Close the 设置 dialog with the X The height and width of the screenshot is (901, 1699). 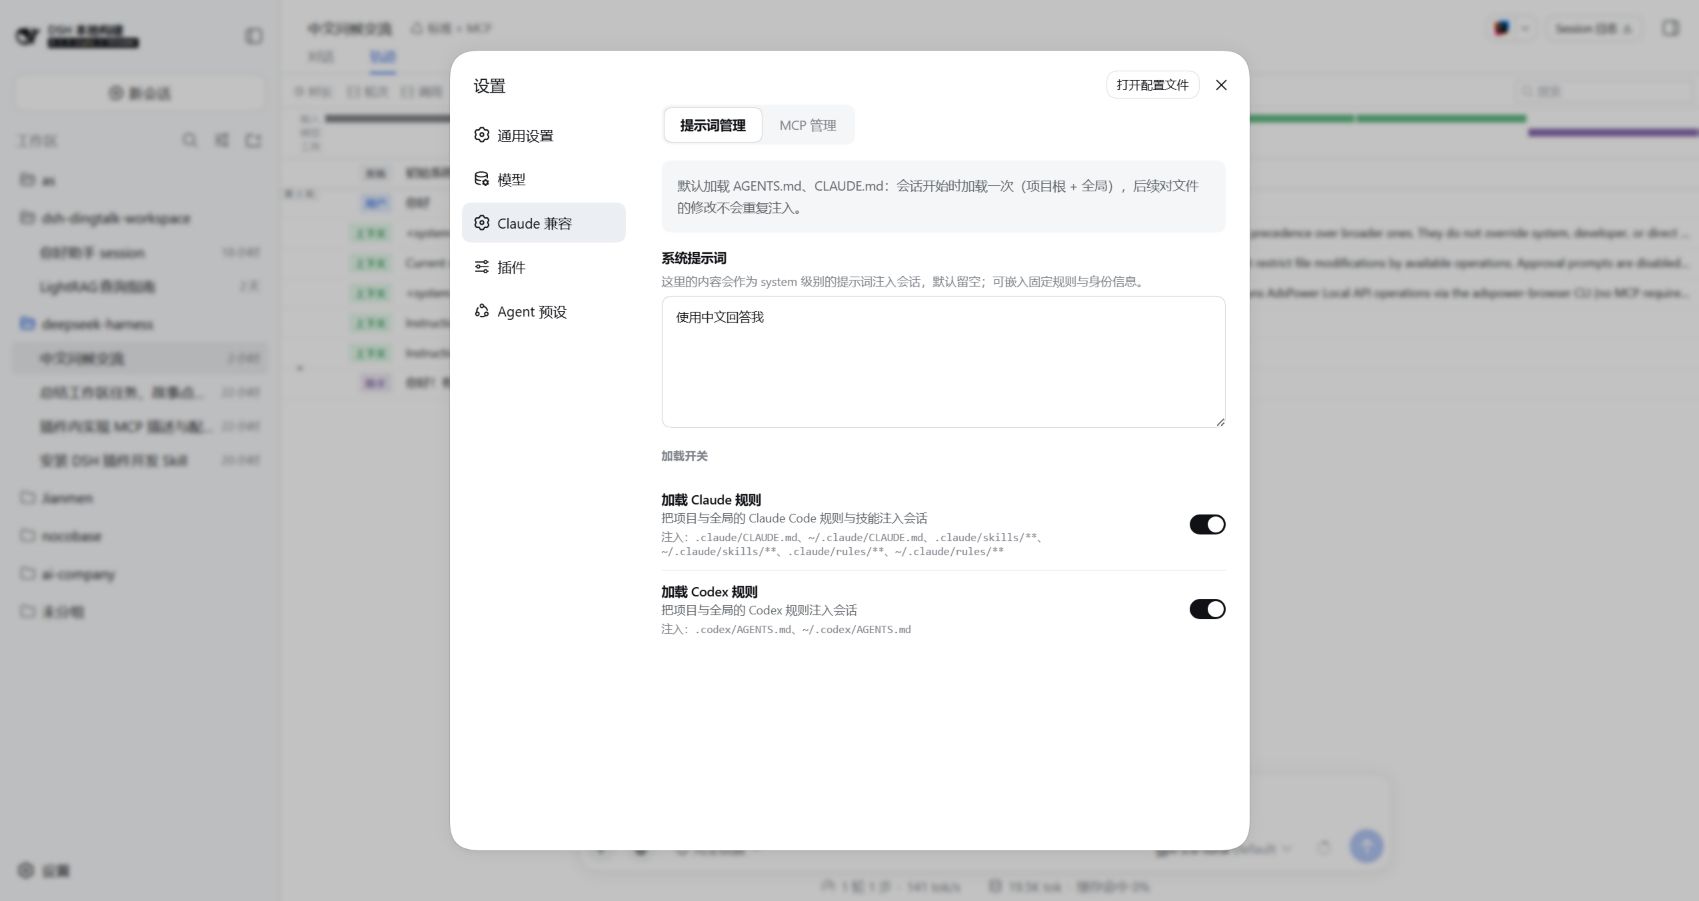[x=1221, y=85]
